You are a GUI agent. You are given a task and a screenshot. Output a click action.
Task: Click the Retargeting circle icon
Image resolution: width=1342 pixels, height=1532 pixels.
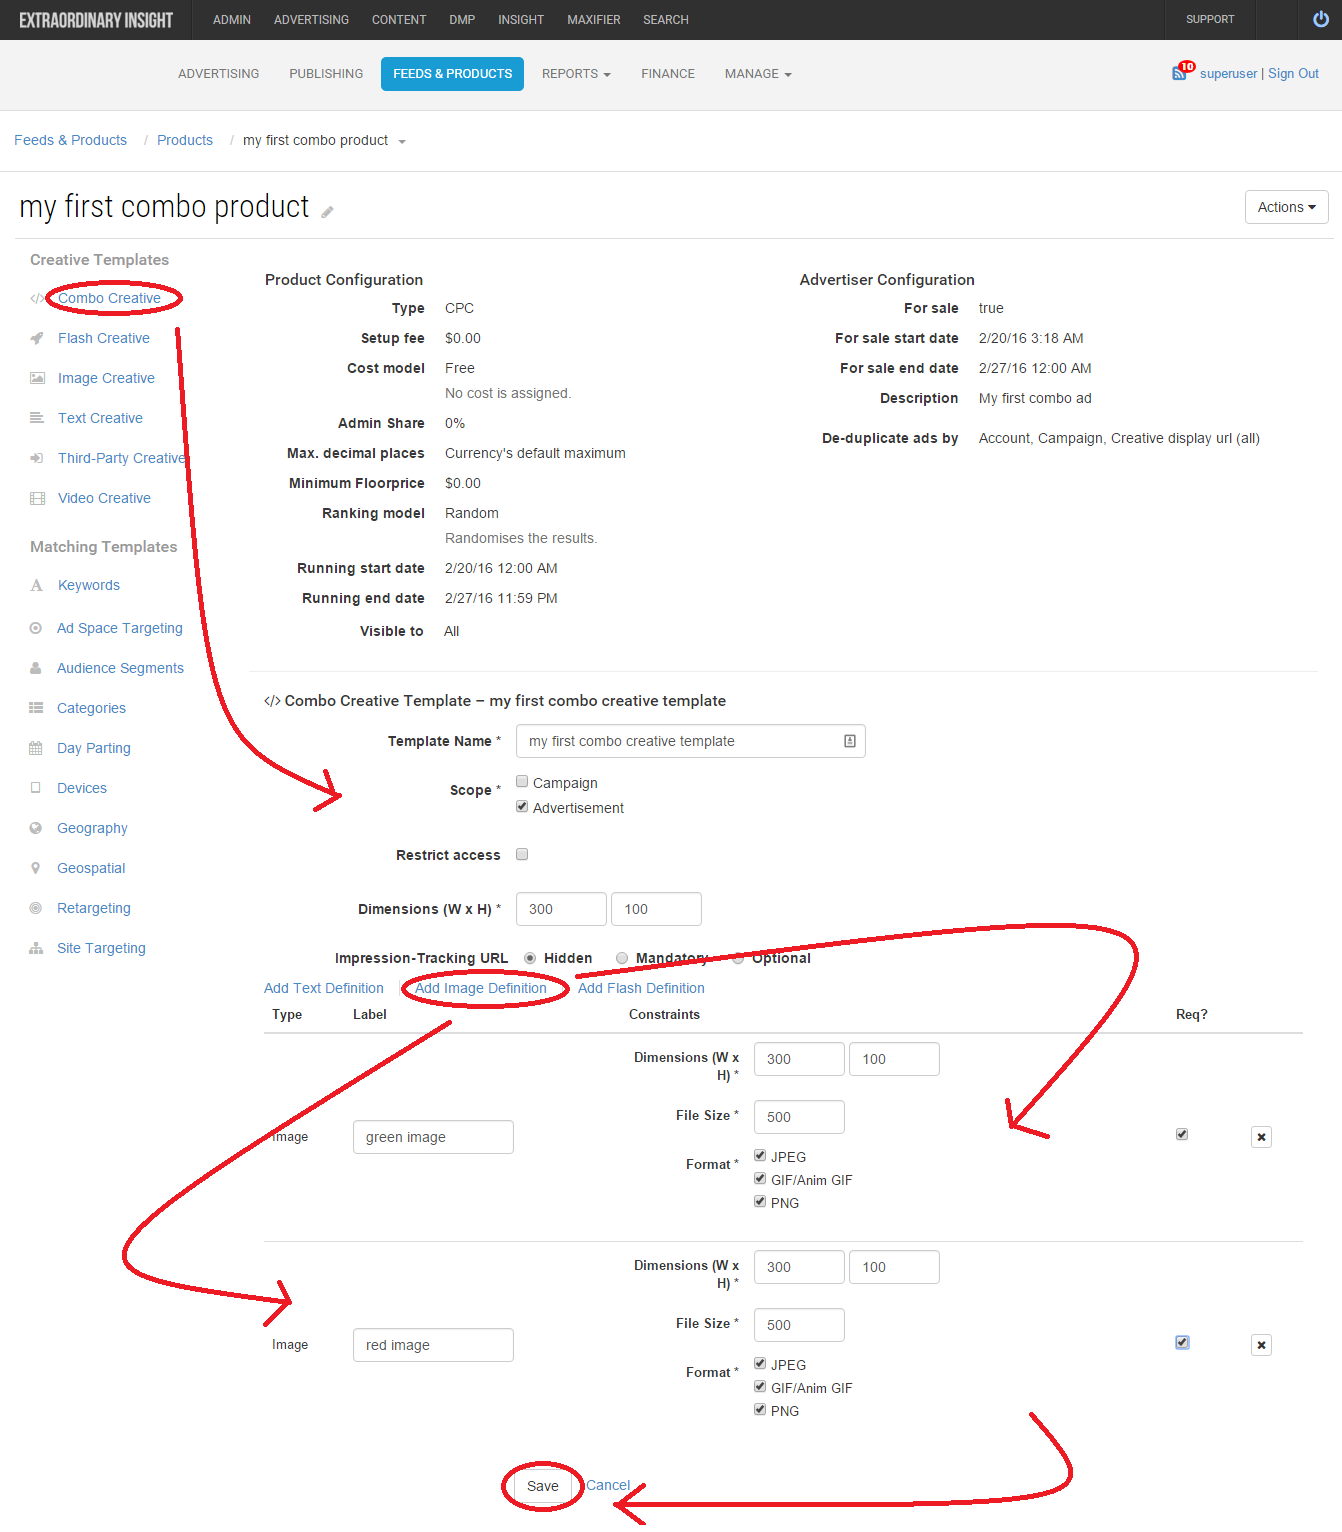[36, 908]
